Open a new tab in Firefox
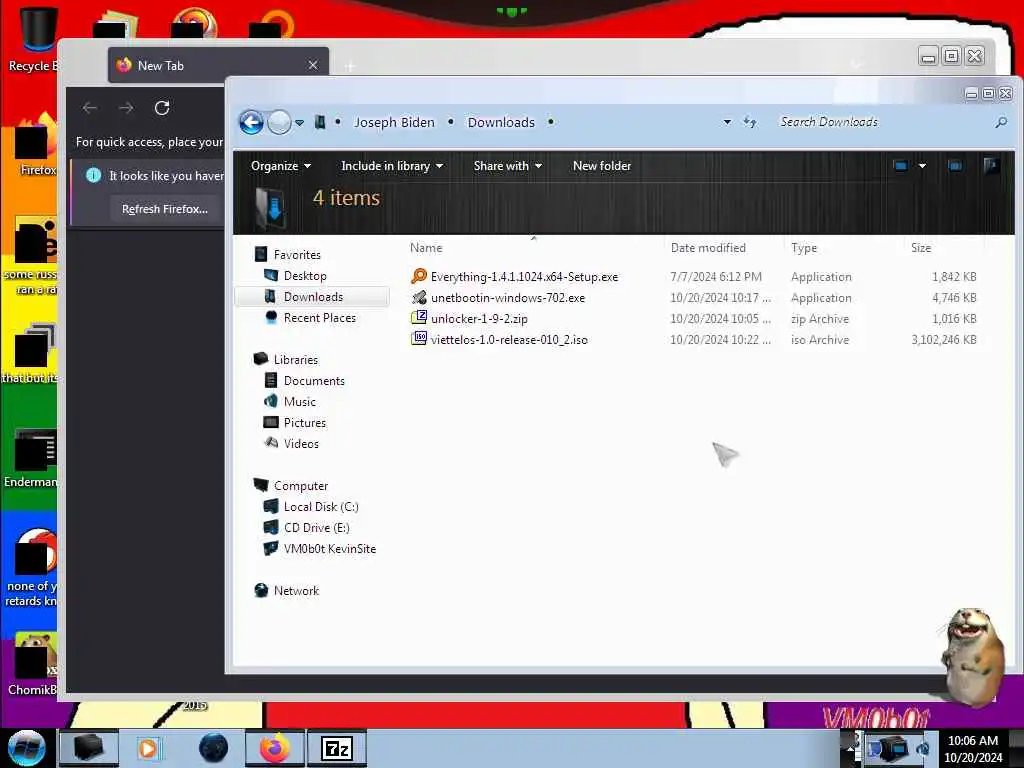This screenshot has height=768, width=1024. [x=349, y=66]
